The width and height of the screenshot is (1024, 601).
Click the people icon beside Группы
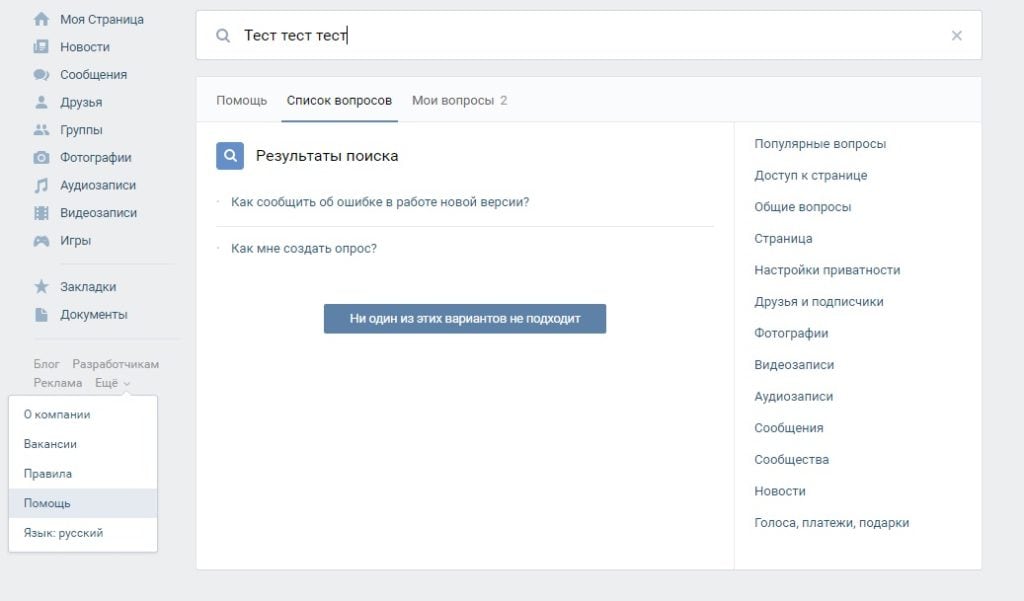41,130
